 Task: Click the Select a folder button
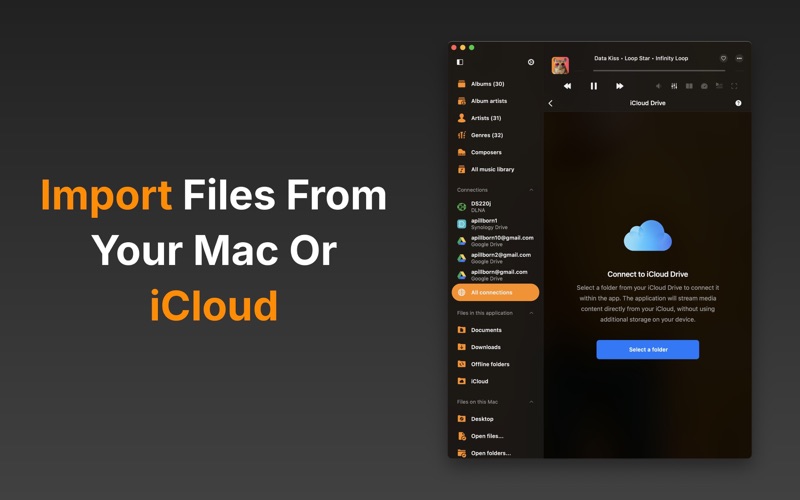tap(648, 349)
